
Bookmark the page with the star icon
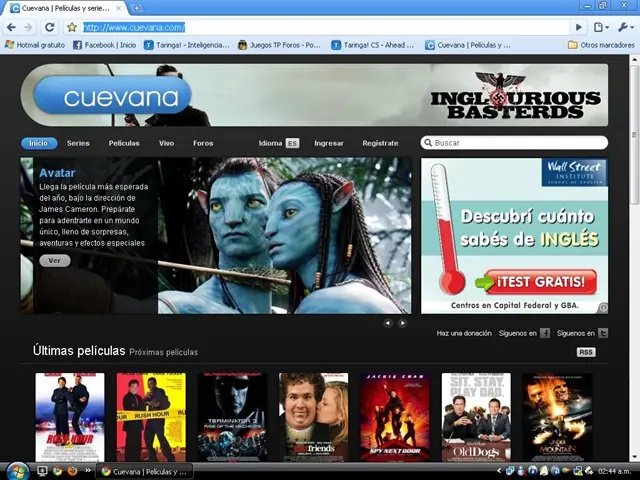click(72, 27)
